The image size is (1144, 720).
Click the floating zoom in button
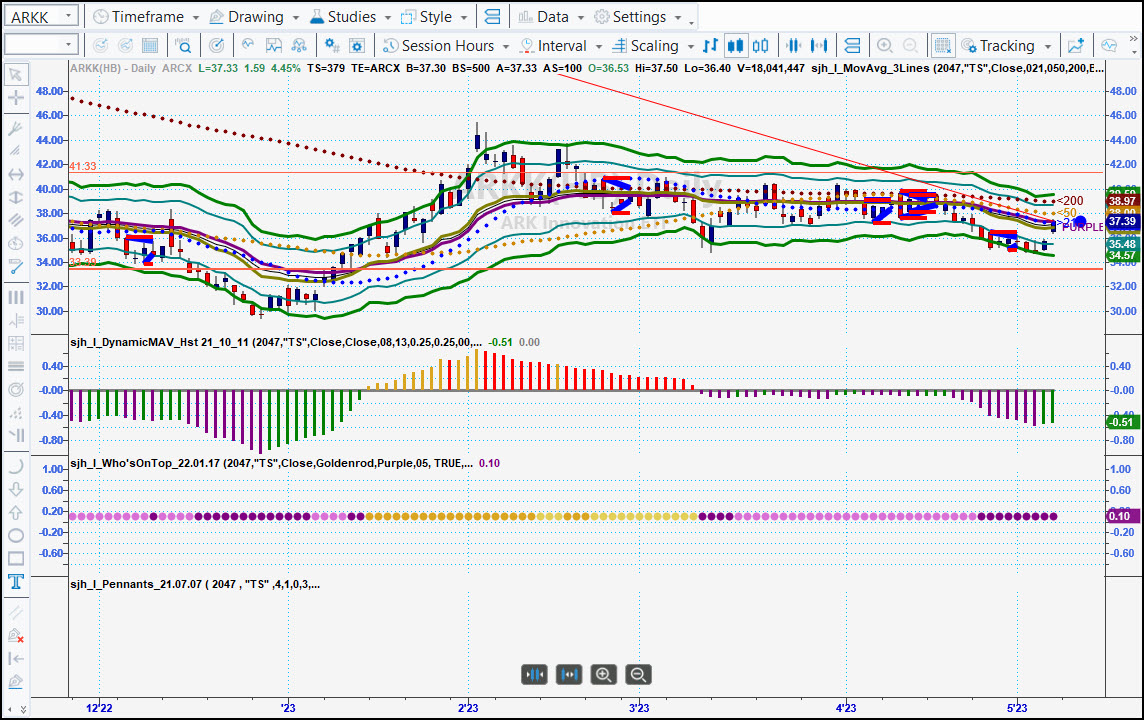(x=603, y=675)
